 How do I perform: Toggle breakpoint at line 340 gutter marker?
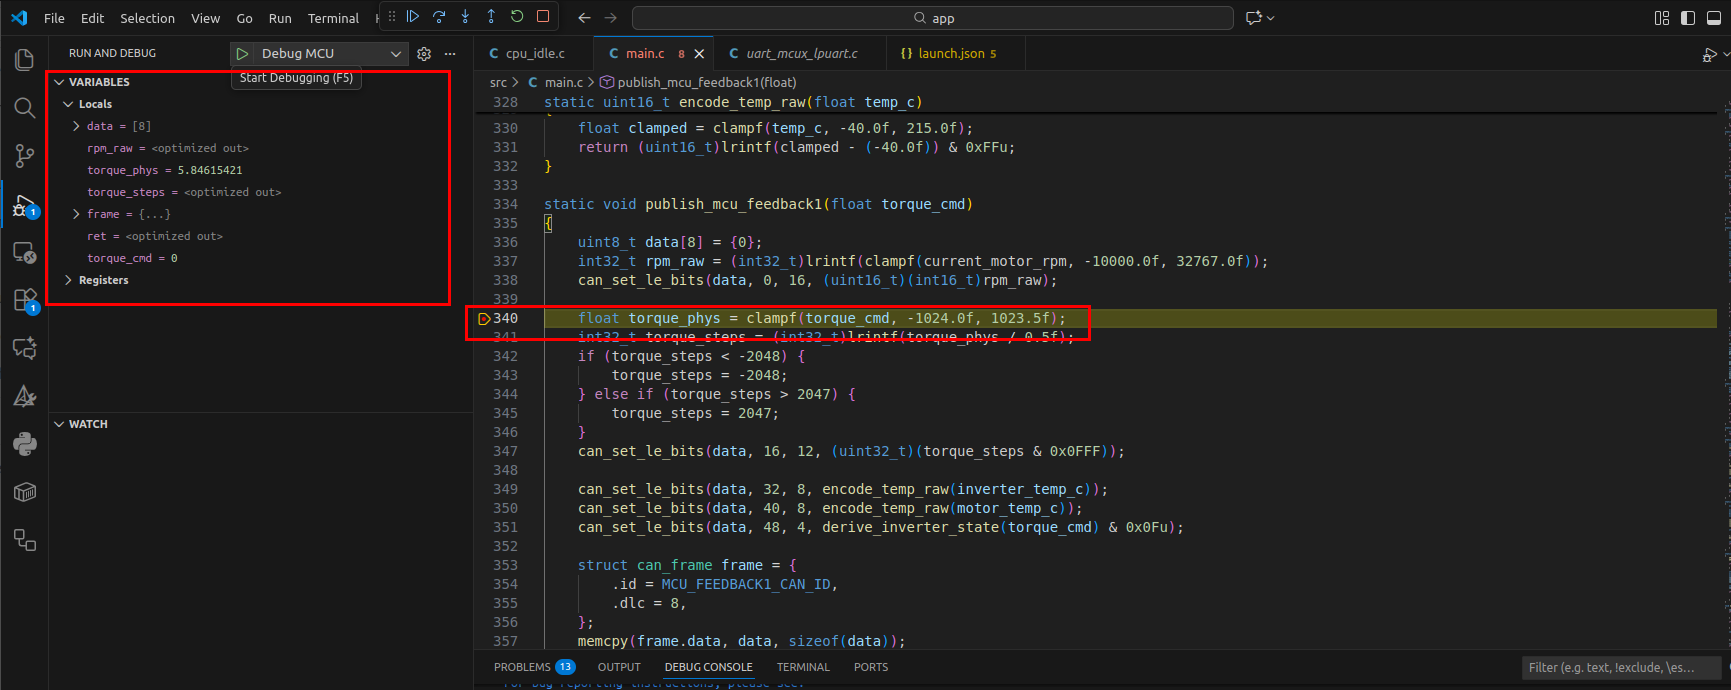pyautogui.click(x=484, y=319)
